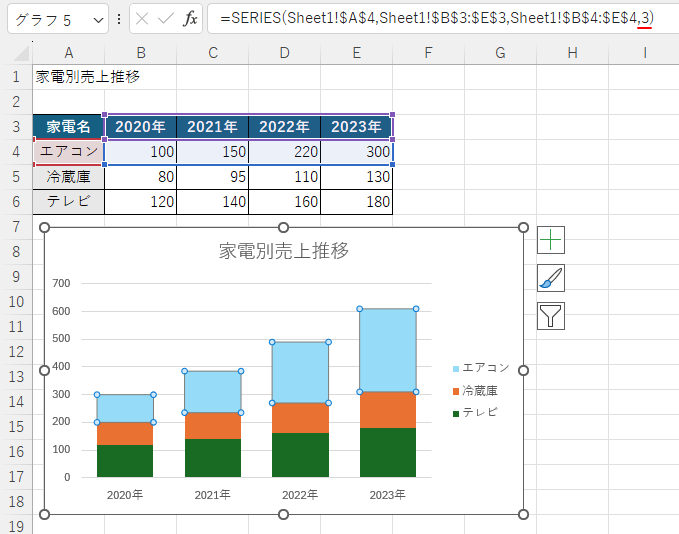Screen dimensions: 679x534
Task: Select column D header
Action: tap(285, 53)
